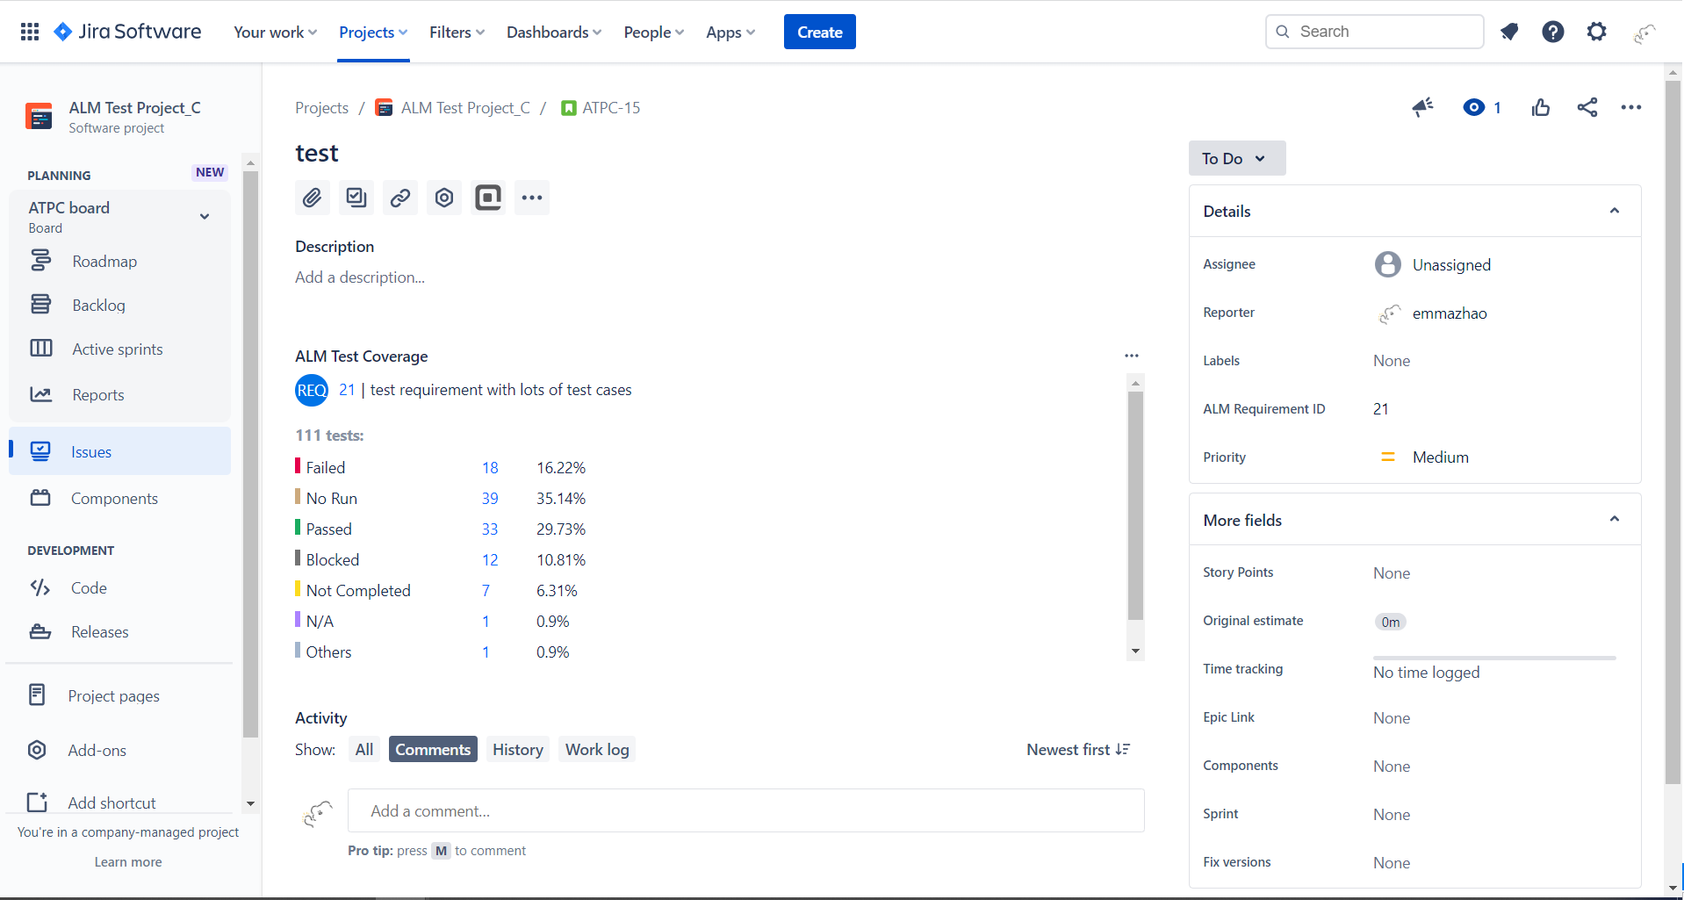Open the Apps dropdown menu
1684x900 pixels.
[x=730, y=32]
